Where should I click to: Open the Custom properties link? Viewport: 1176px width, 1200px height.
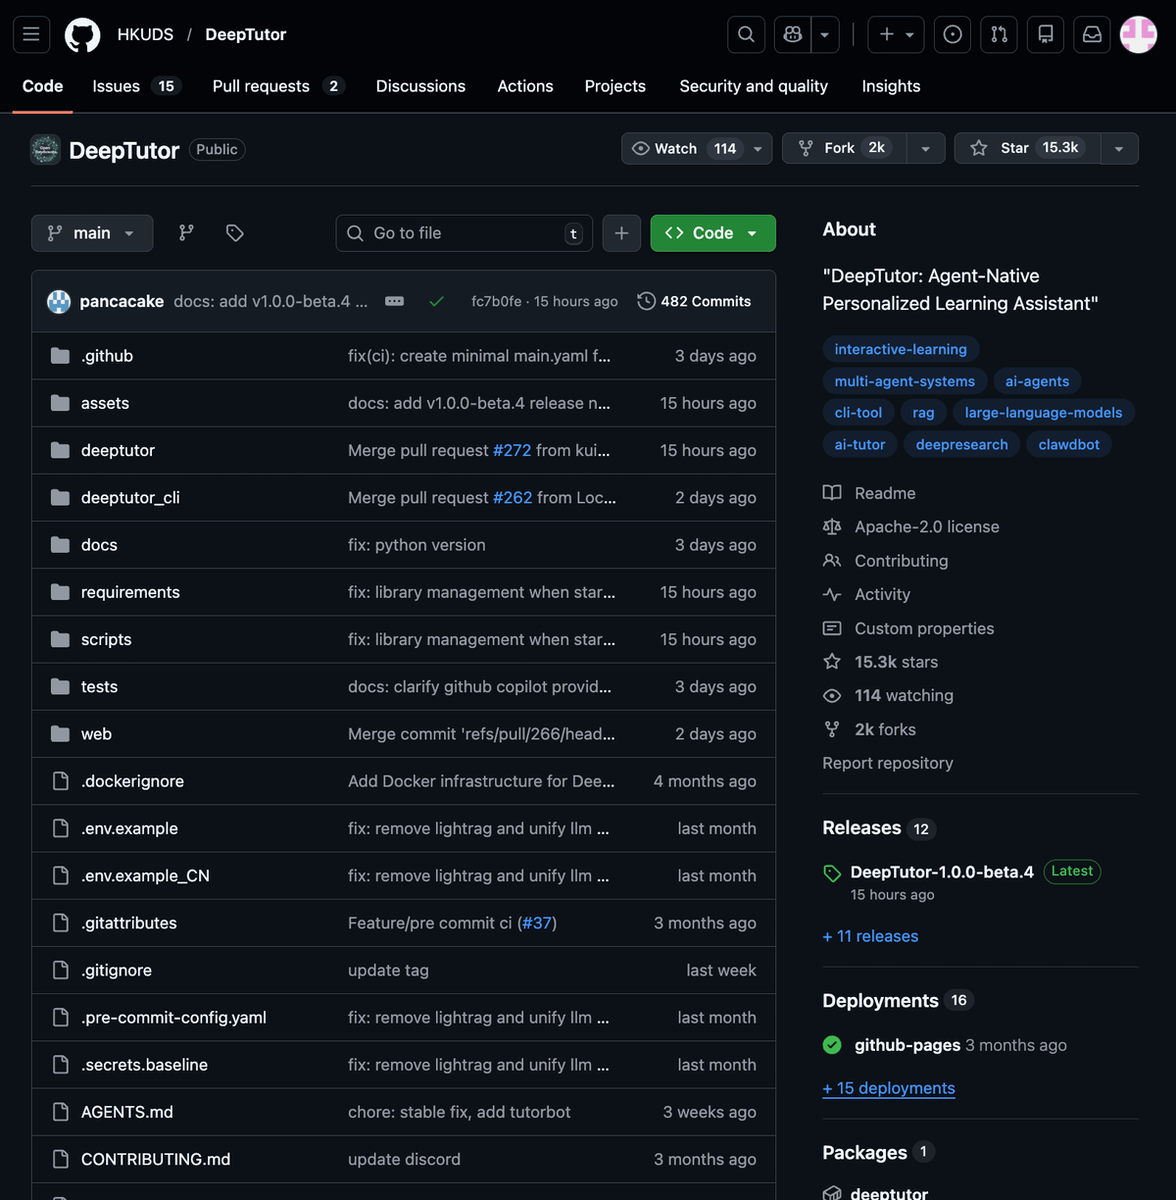click(x=908, y=628)
